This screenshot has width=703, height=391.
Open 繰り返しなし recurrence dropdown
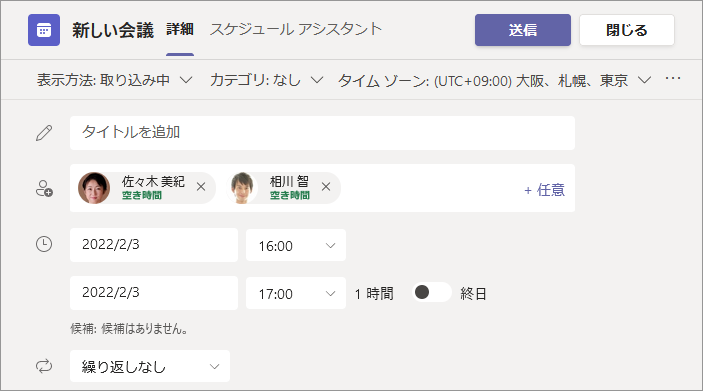(x=150, y=366)
